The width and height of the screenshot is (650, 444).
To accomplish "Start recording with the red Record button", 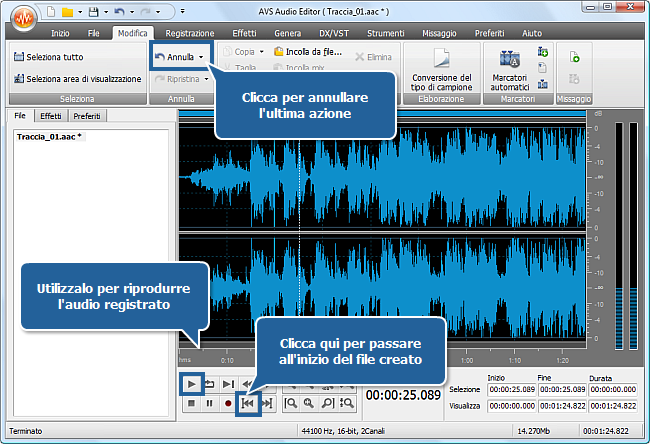I will tap(228, 402).
